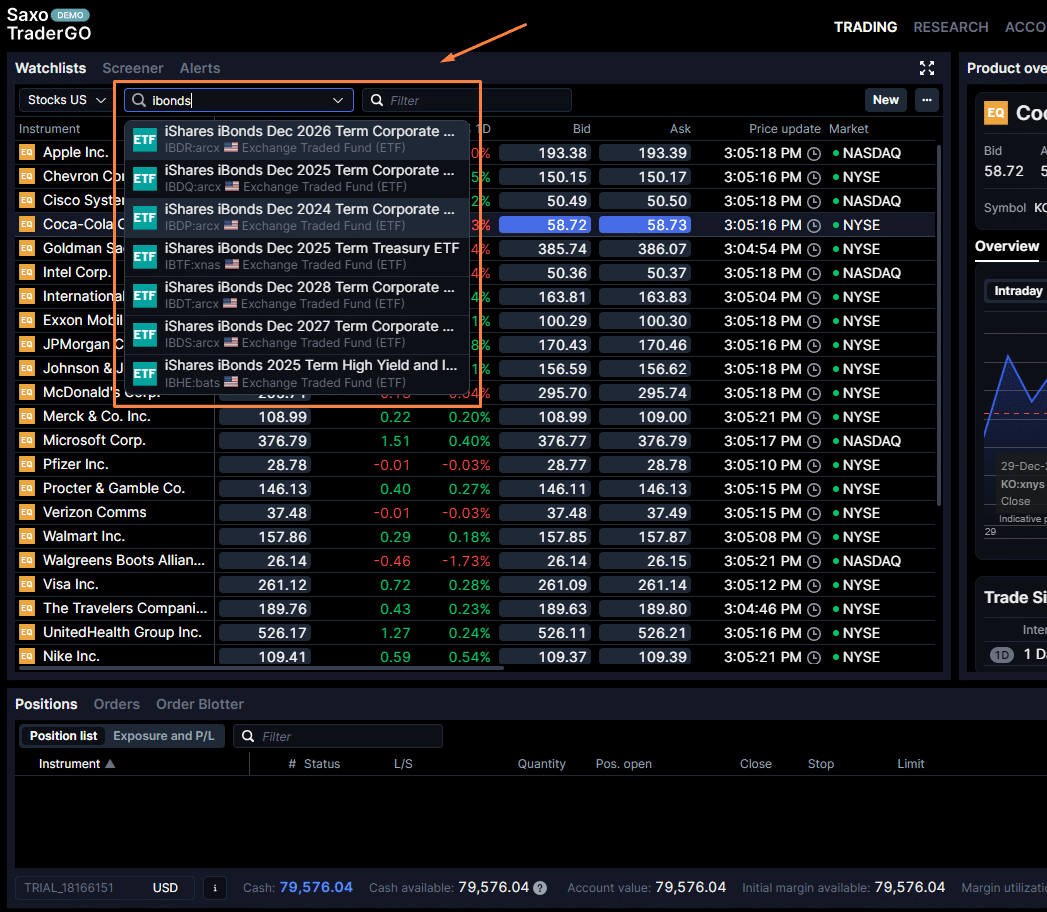
Task: Open the TRADING menu
Action: click(865, 27)
